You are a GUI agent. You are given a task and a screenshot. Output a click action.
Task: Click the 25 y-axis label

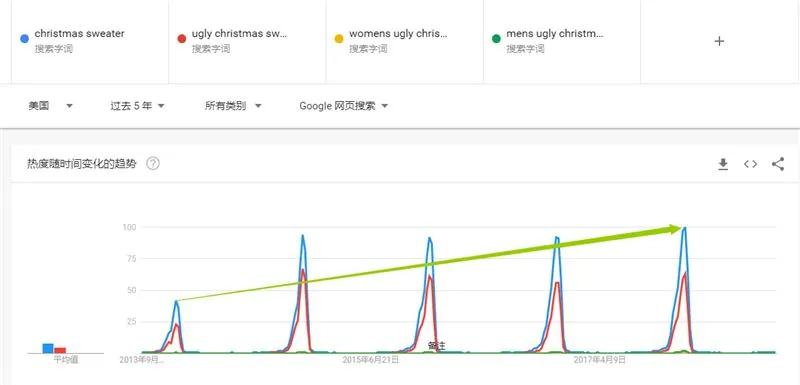point(132,322)
